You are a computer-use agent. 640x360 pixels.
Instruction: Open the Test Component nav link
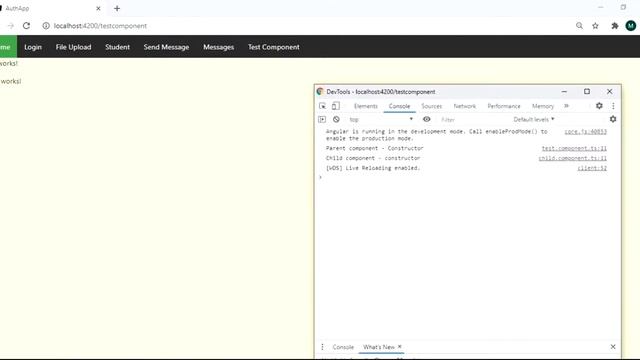click(x=274, y=47)
